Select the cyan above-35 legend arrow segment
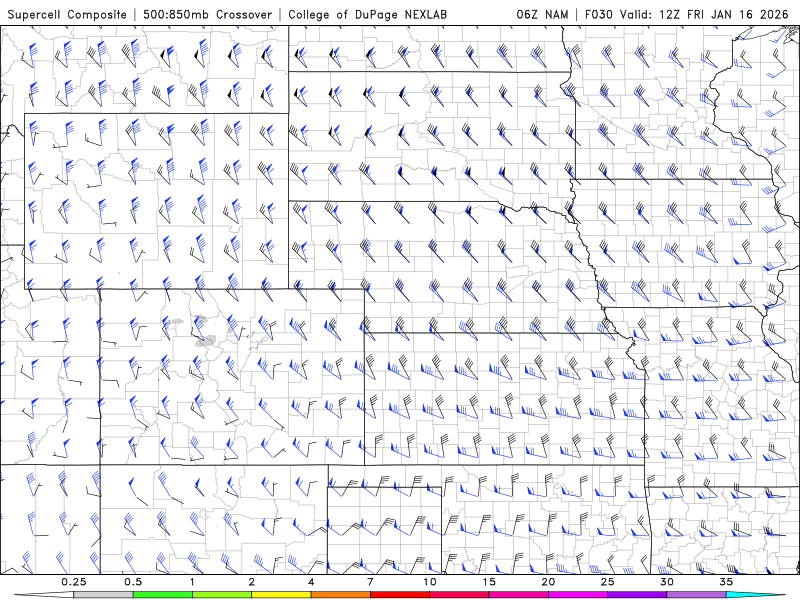Screen dimensions: 800x600 757,595
